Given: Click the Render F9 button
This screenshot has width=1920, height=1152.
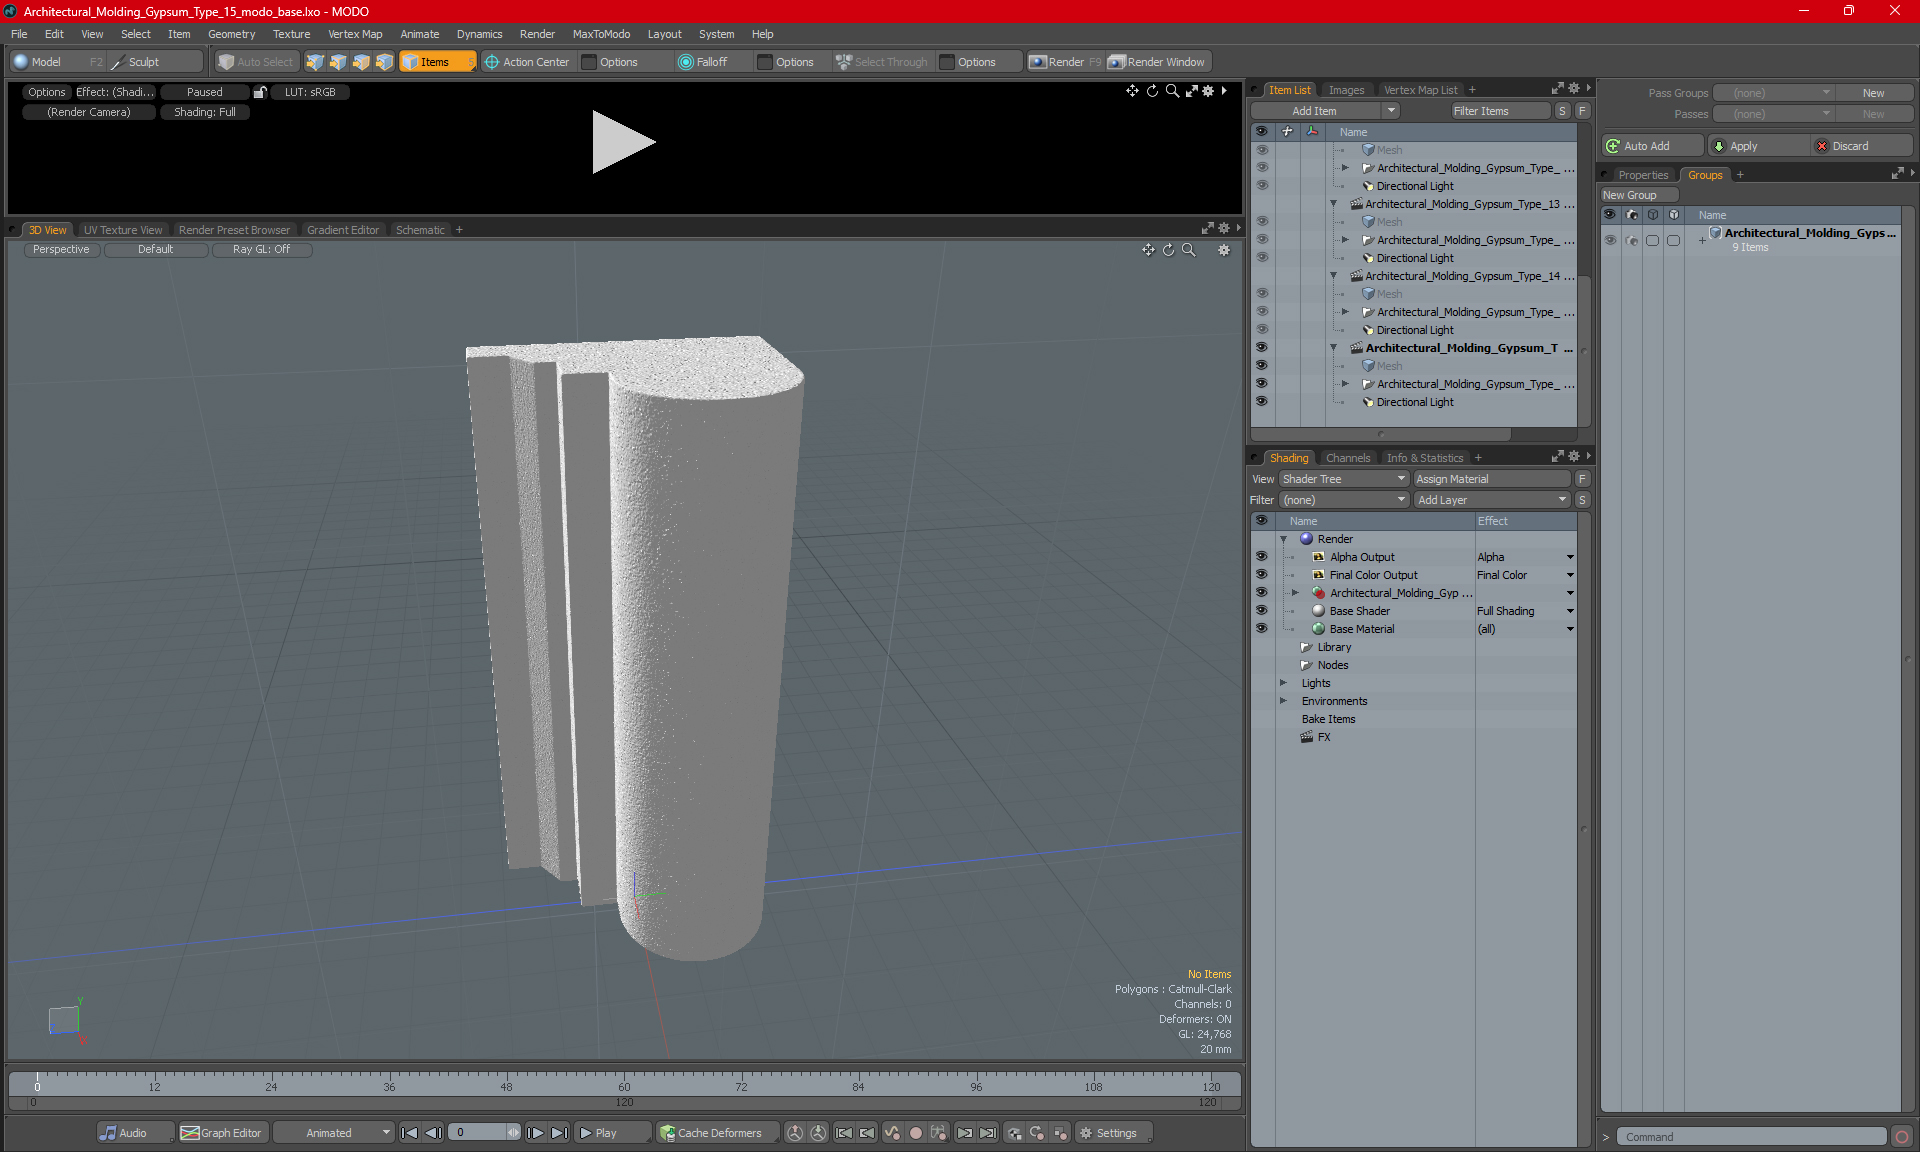Looking at the screenshot, I should tap(1065, 62).
